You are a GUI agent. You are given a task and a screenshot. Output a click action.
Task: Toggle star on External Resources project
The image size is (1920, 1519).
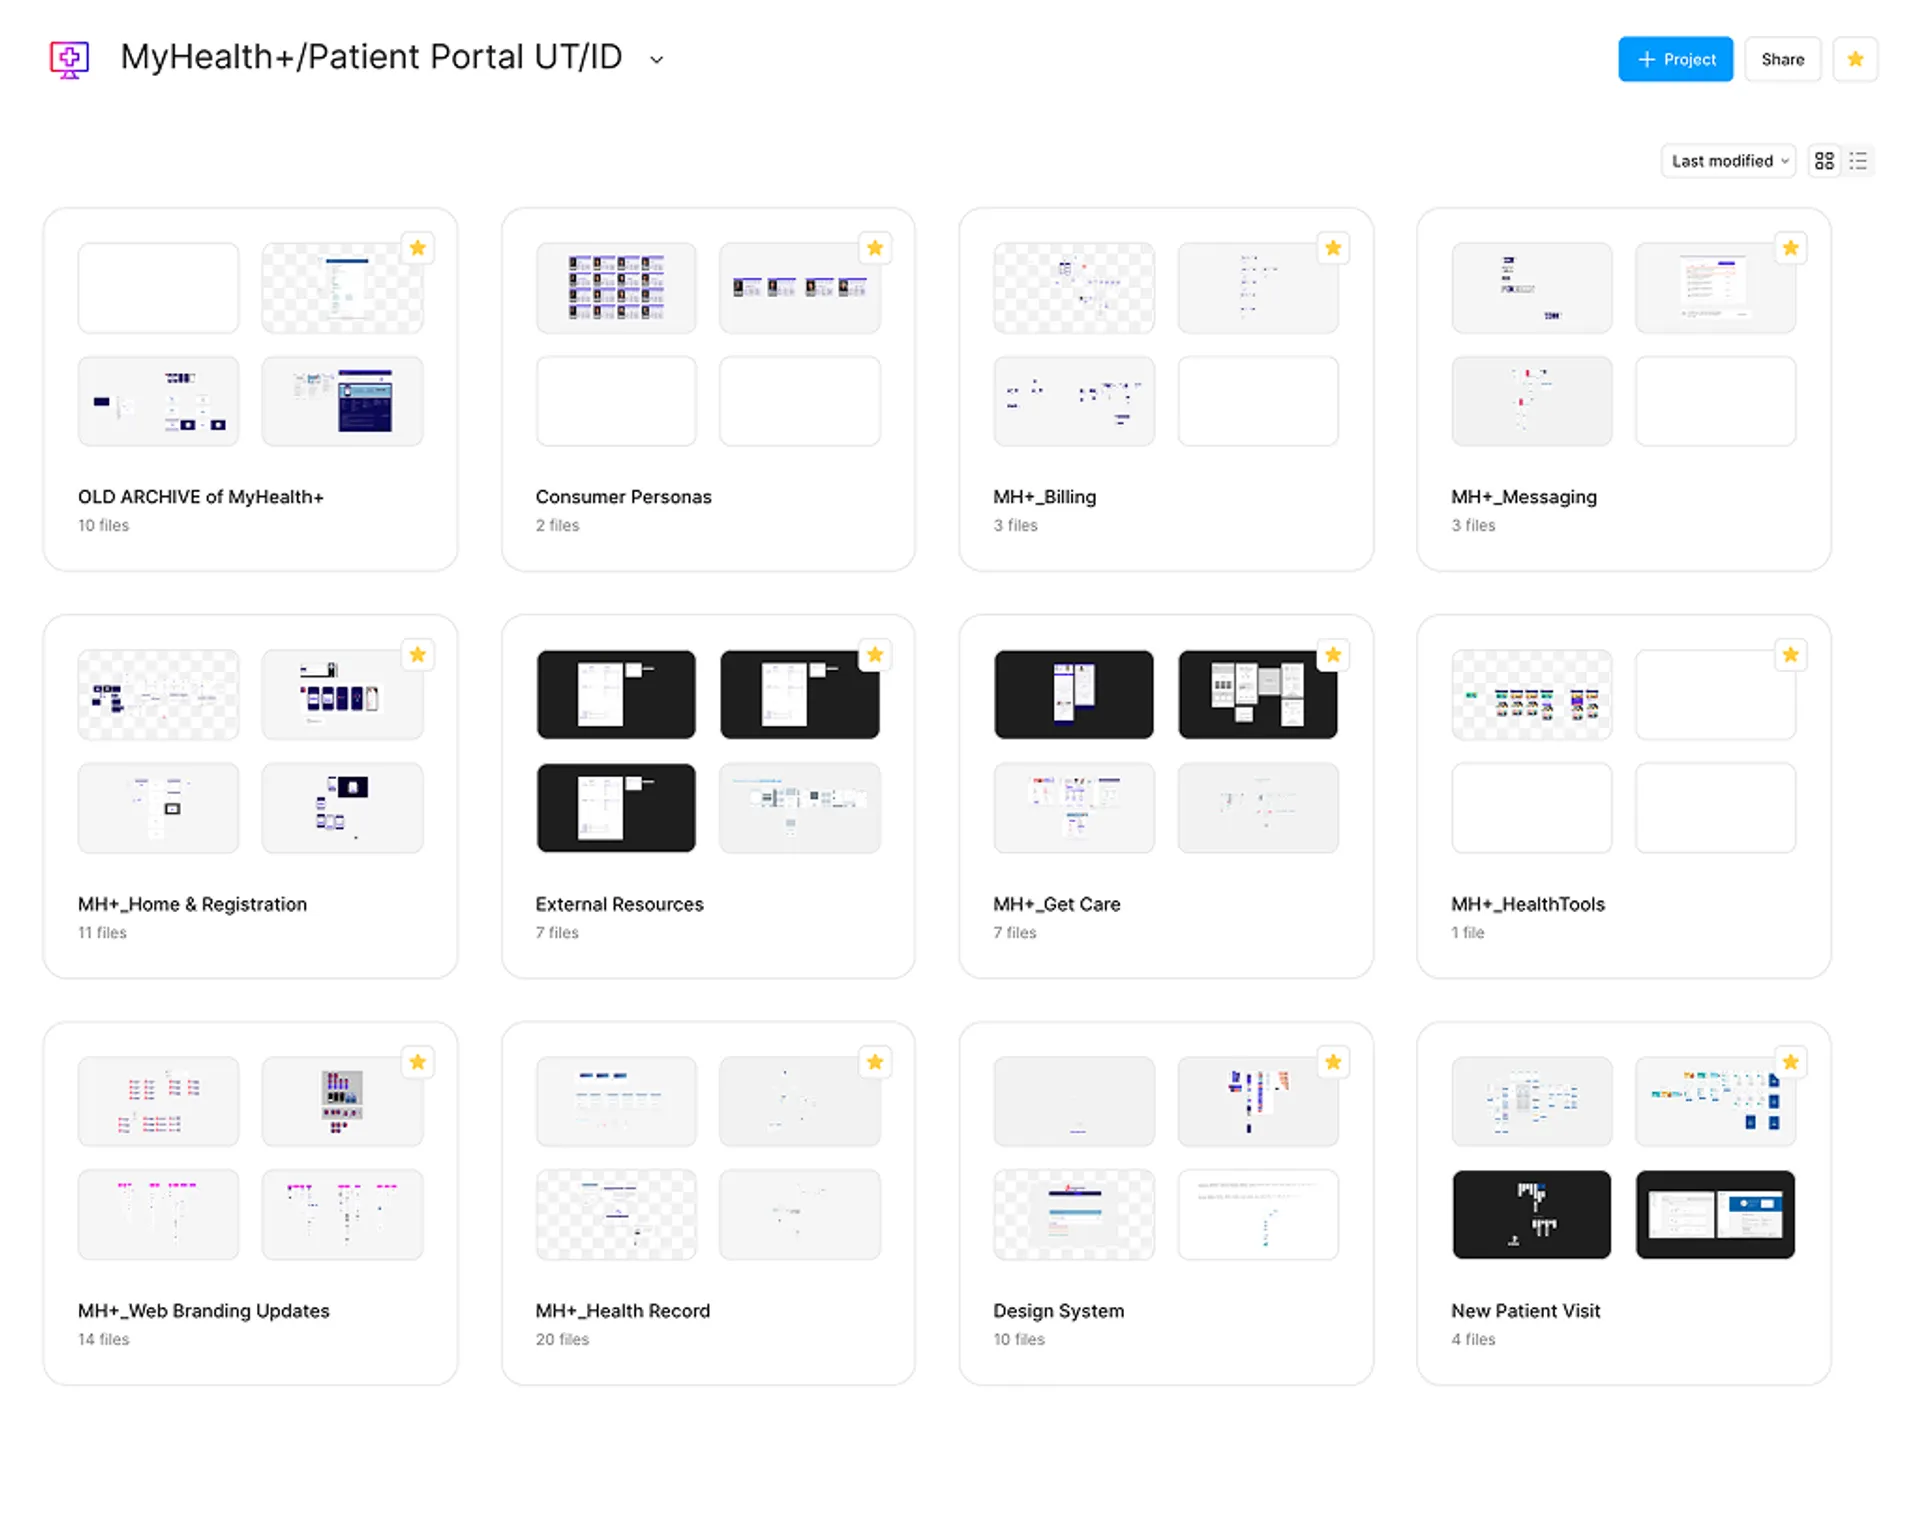click(875, 655)
